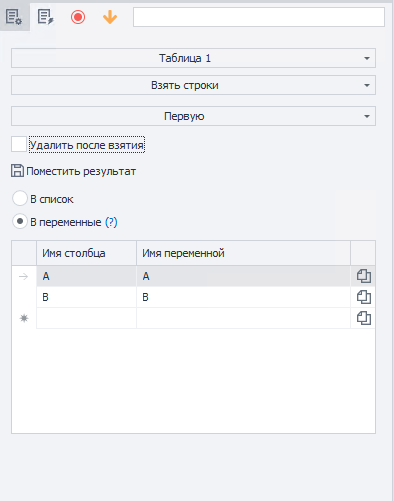Open the Таблица 1 dropdown
The width and height of the screenshot is (394, 501).
point(193,58)
